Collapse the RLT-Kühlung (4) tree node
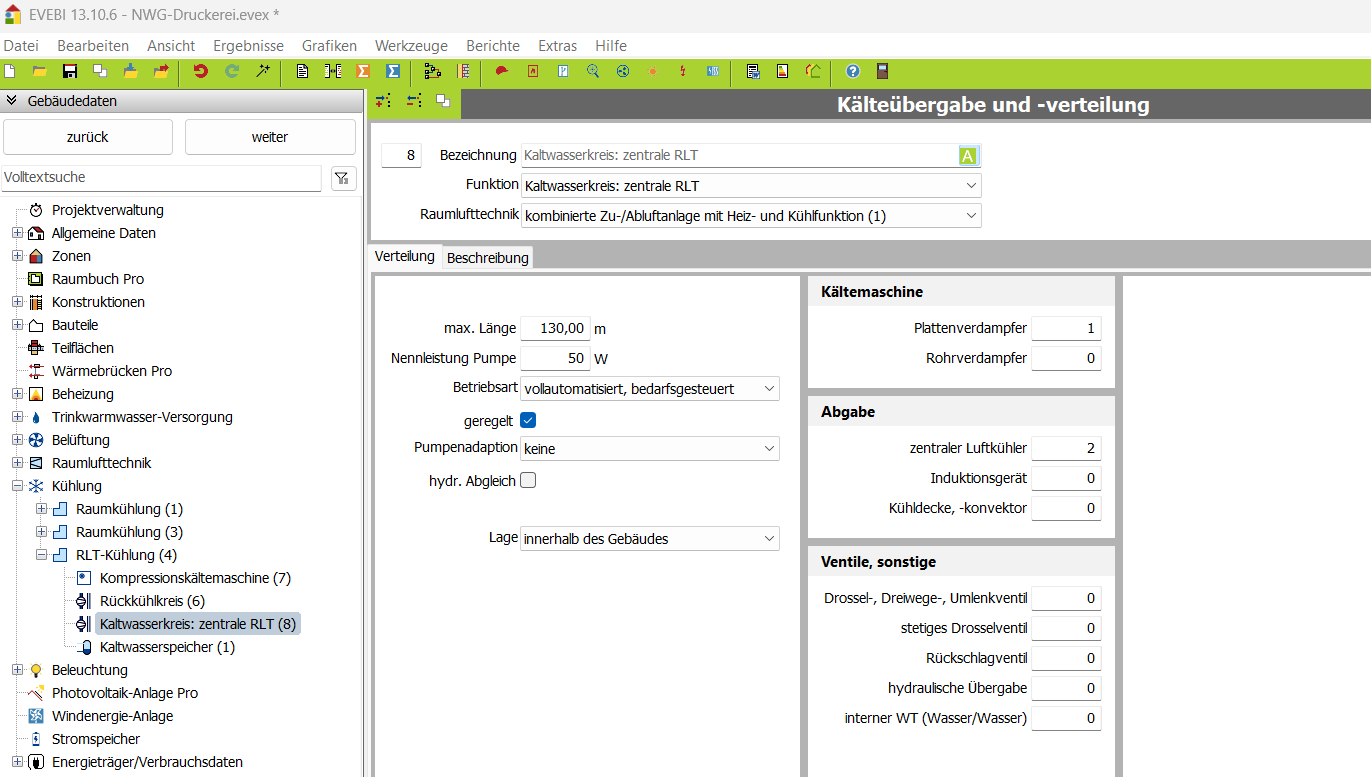This screenshot has height=777, width=1371. click(41, 555)
